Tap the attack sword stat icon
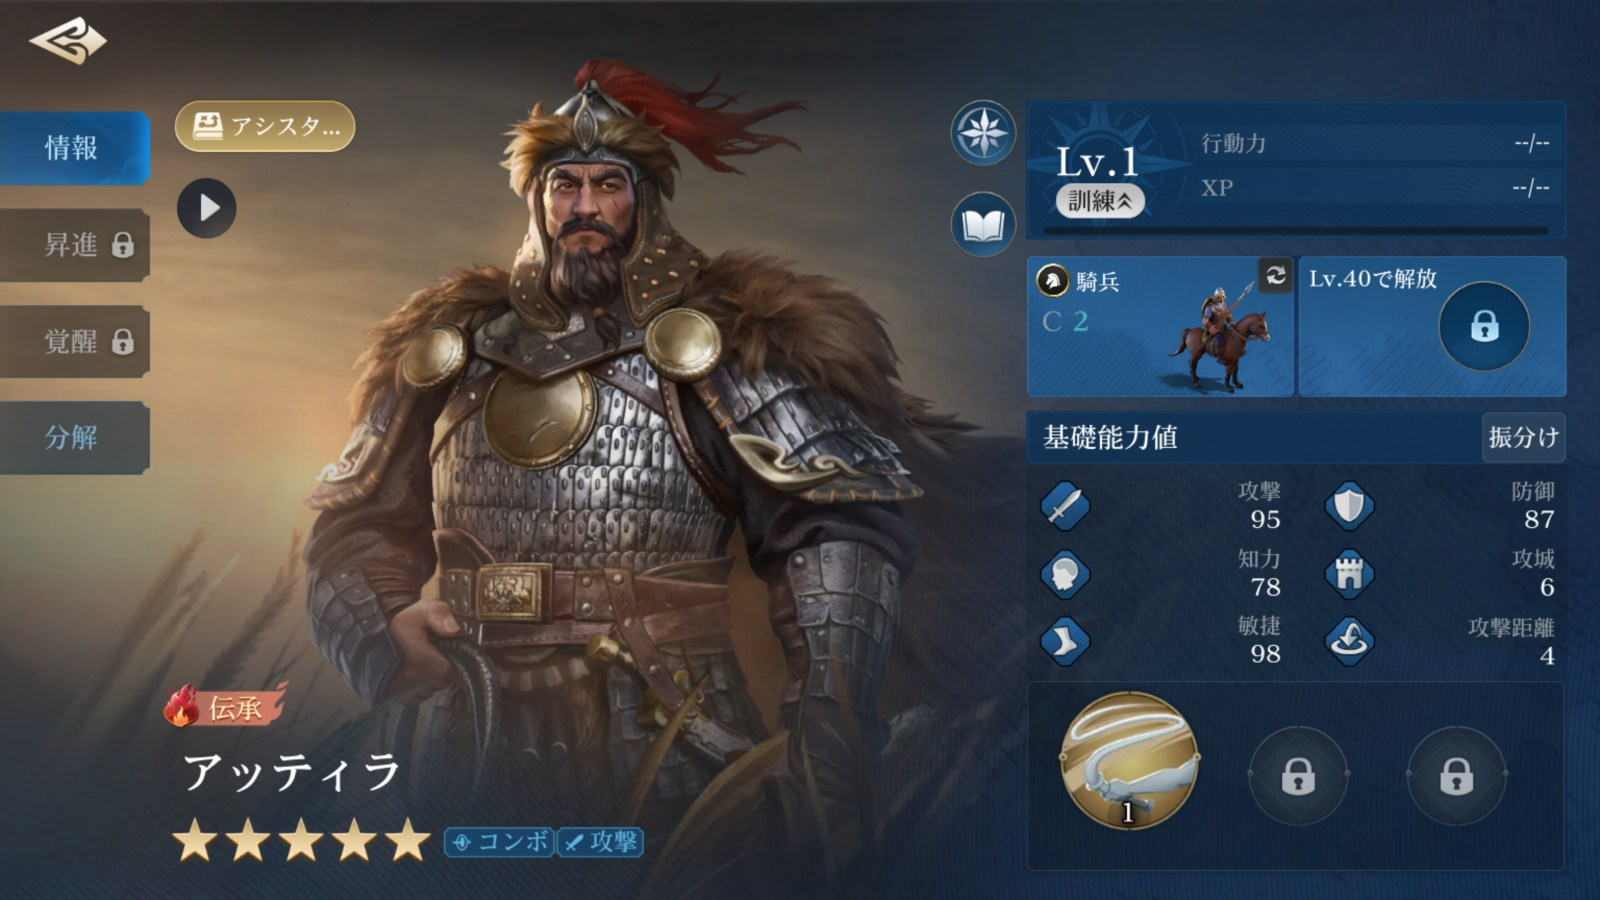 coord(1064,505)
